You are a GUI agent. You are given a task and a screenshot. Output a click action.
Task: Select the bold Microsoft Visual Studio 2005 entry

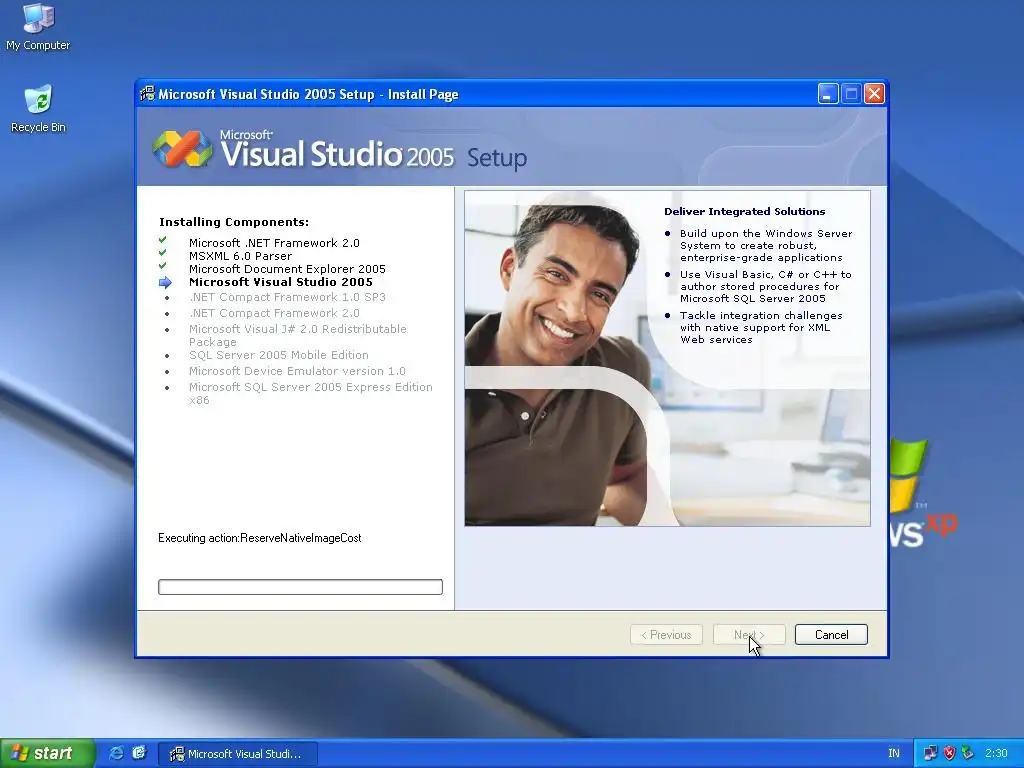pyautogui.click(x=281, y=282)
